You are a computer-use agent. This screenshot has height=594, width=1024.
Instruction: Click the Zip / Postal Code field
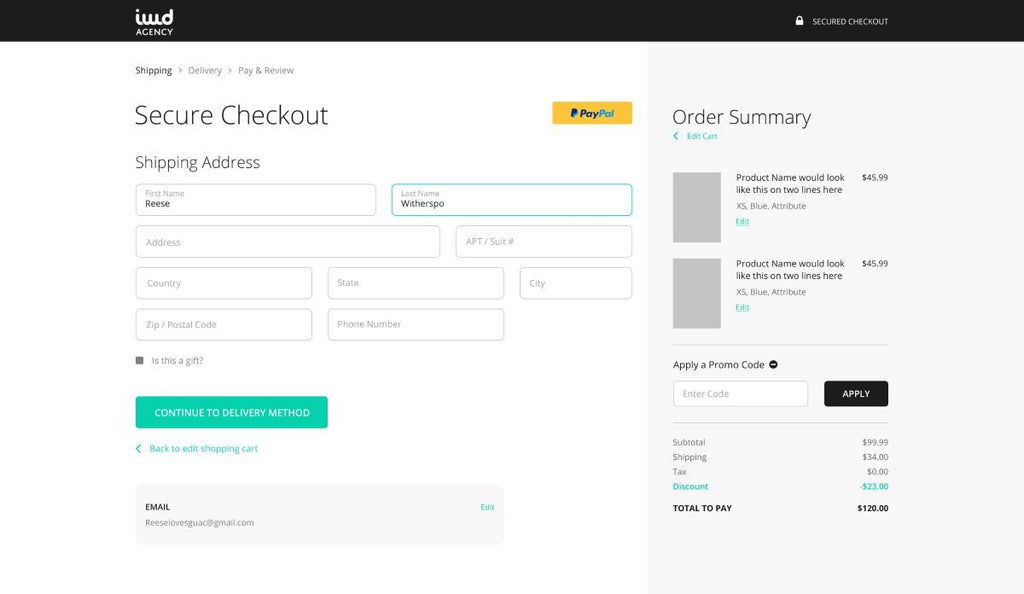[x=223, y=324]
